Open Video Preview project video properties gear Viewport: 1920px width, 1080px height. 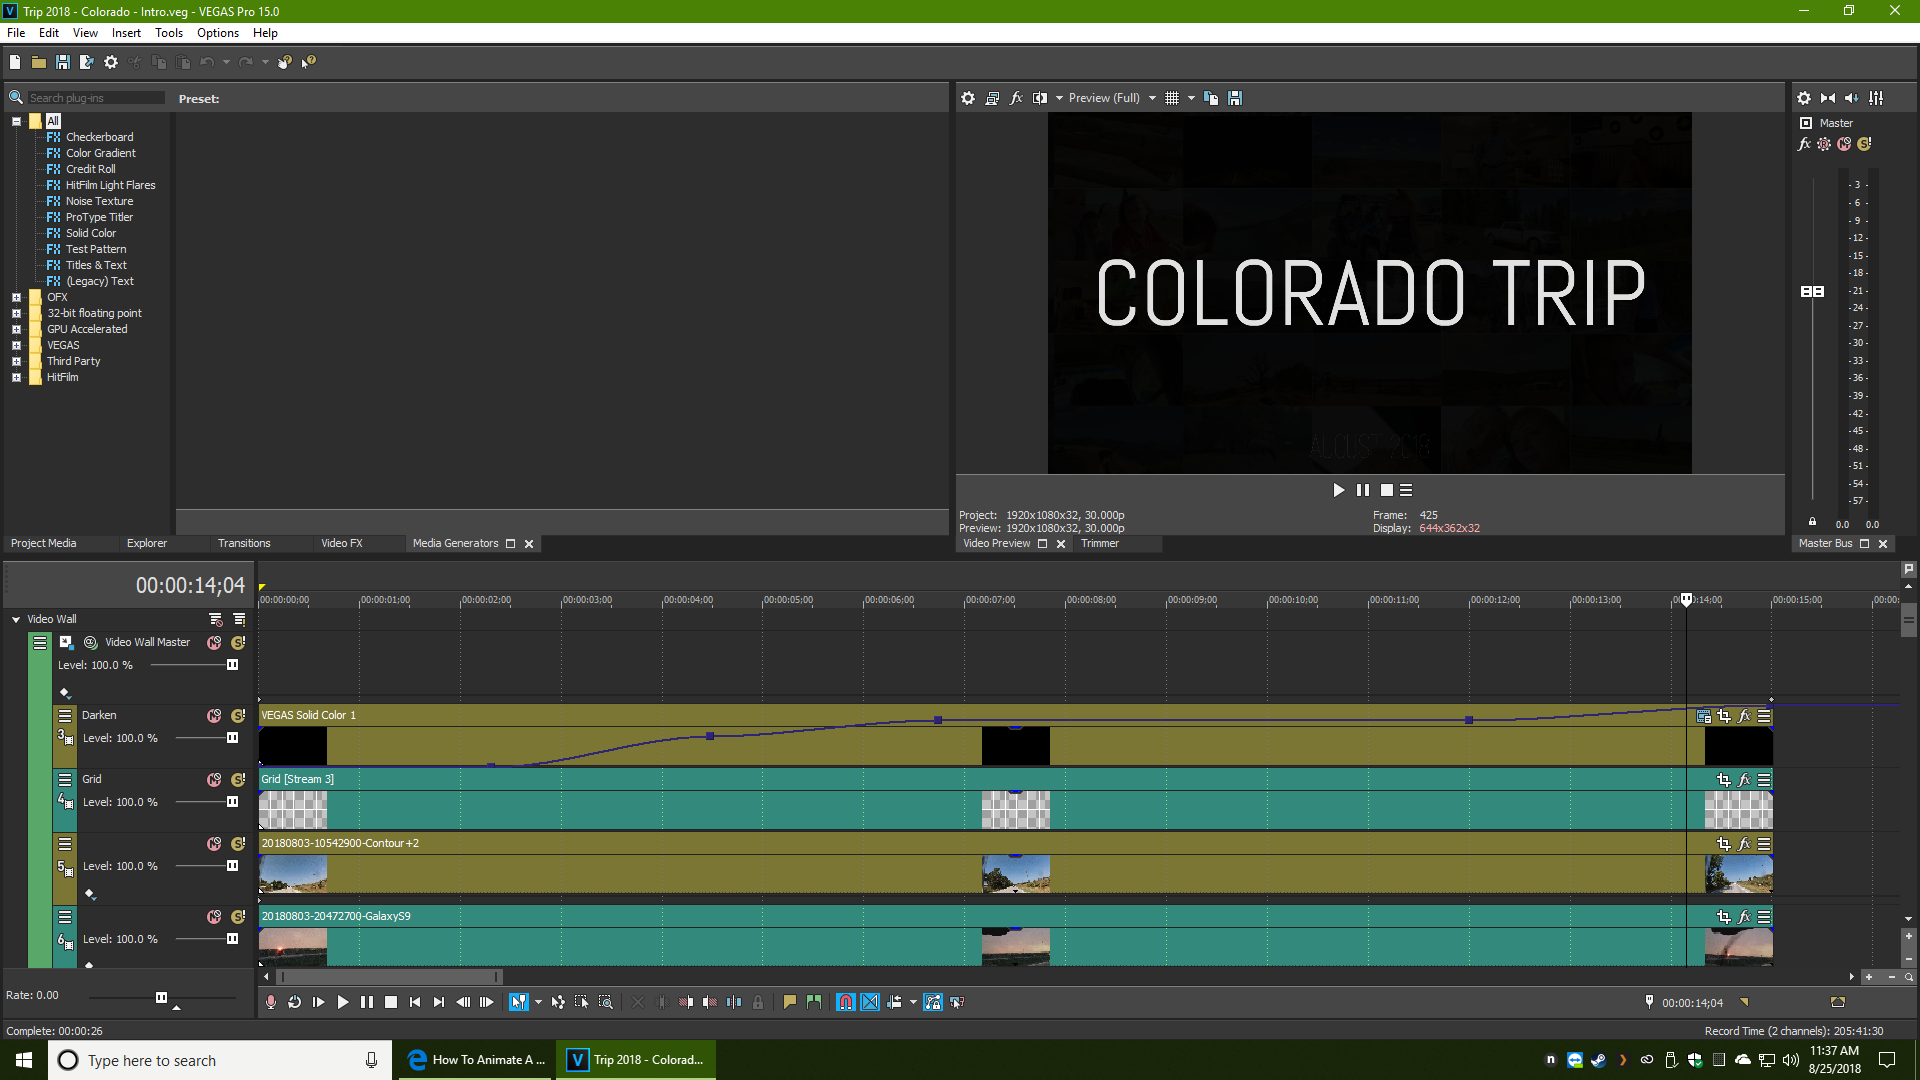pyautogui.click(x=968, y=98)
